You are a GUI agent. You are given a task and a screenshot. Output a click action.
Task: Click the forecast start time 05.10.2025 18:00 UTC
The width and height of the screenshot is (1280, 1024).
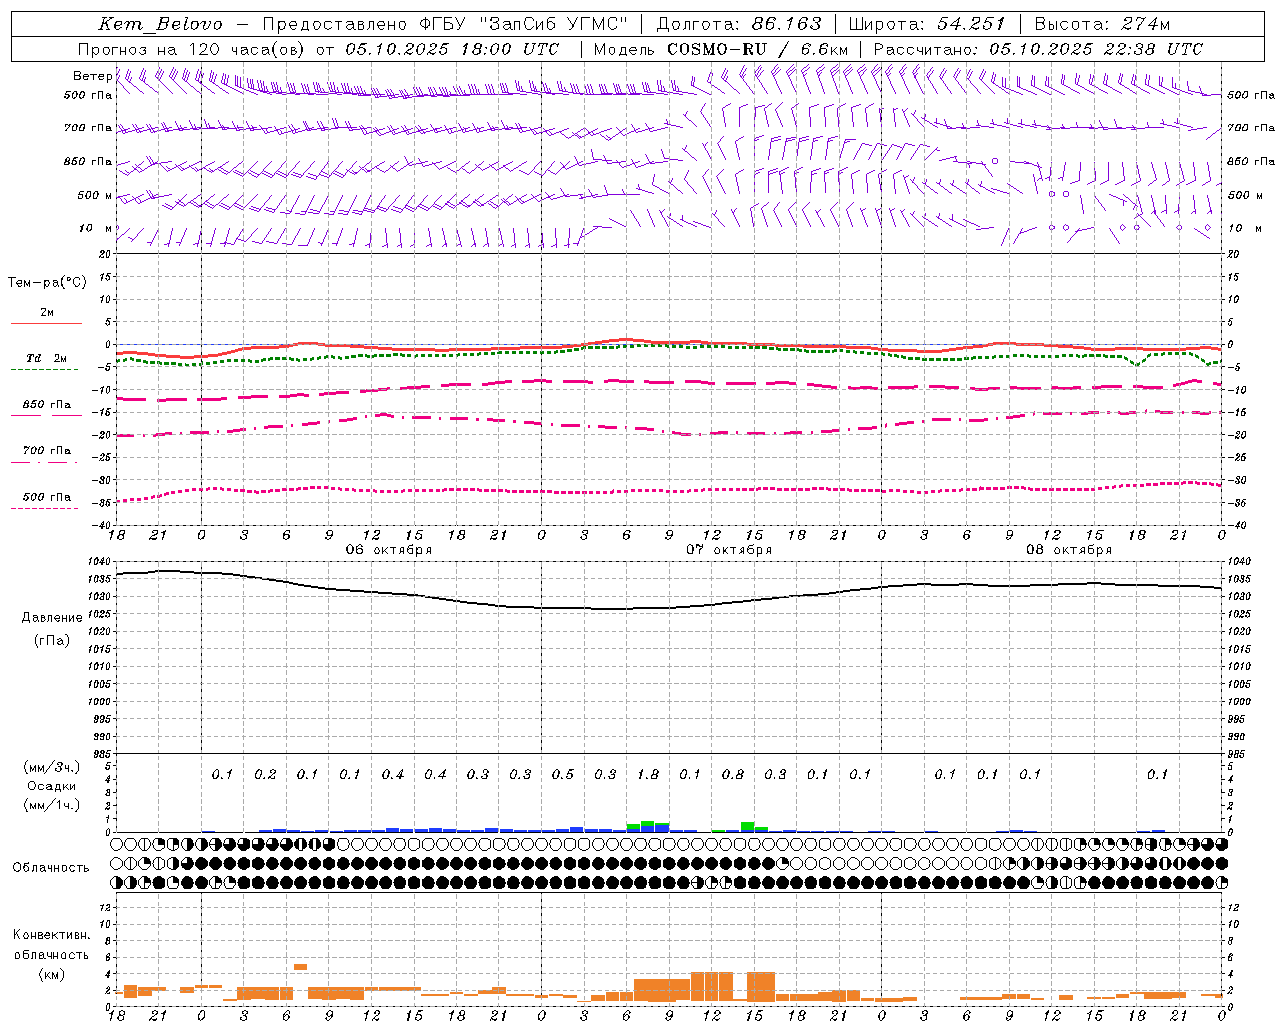[453, 49]
